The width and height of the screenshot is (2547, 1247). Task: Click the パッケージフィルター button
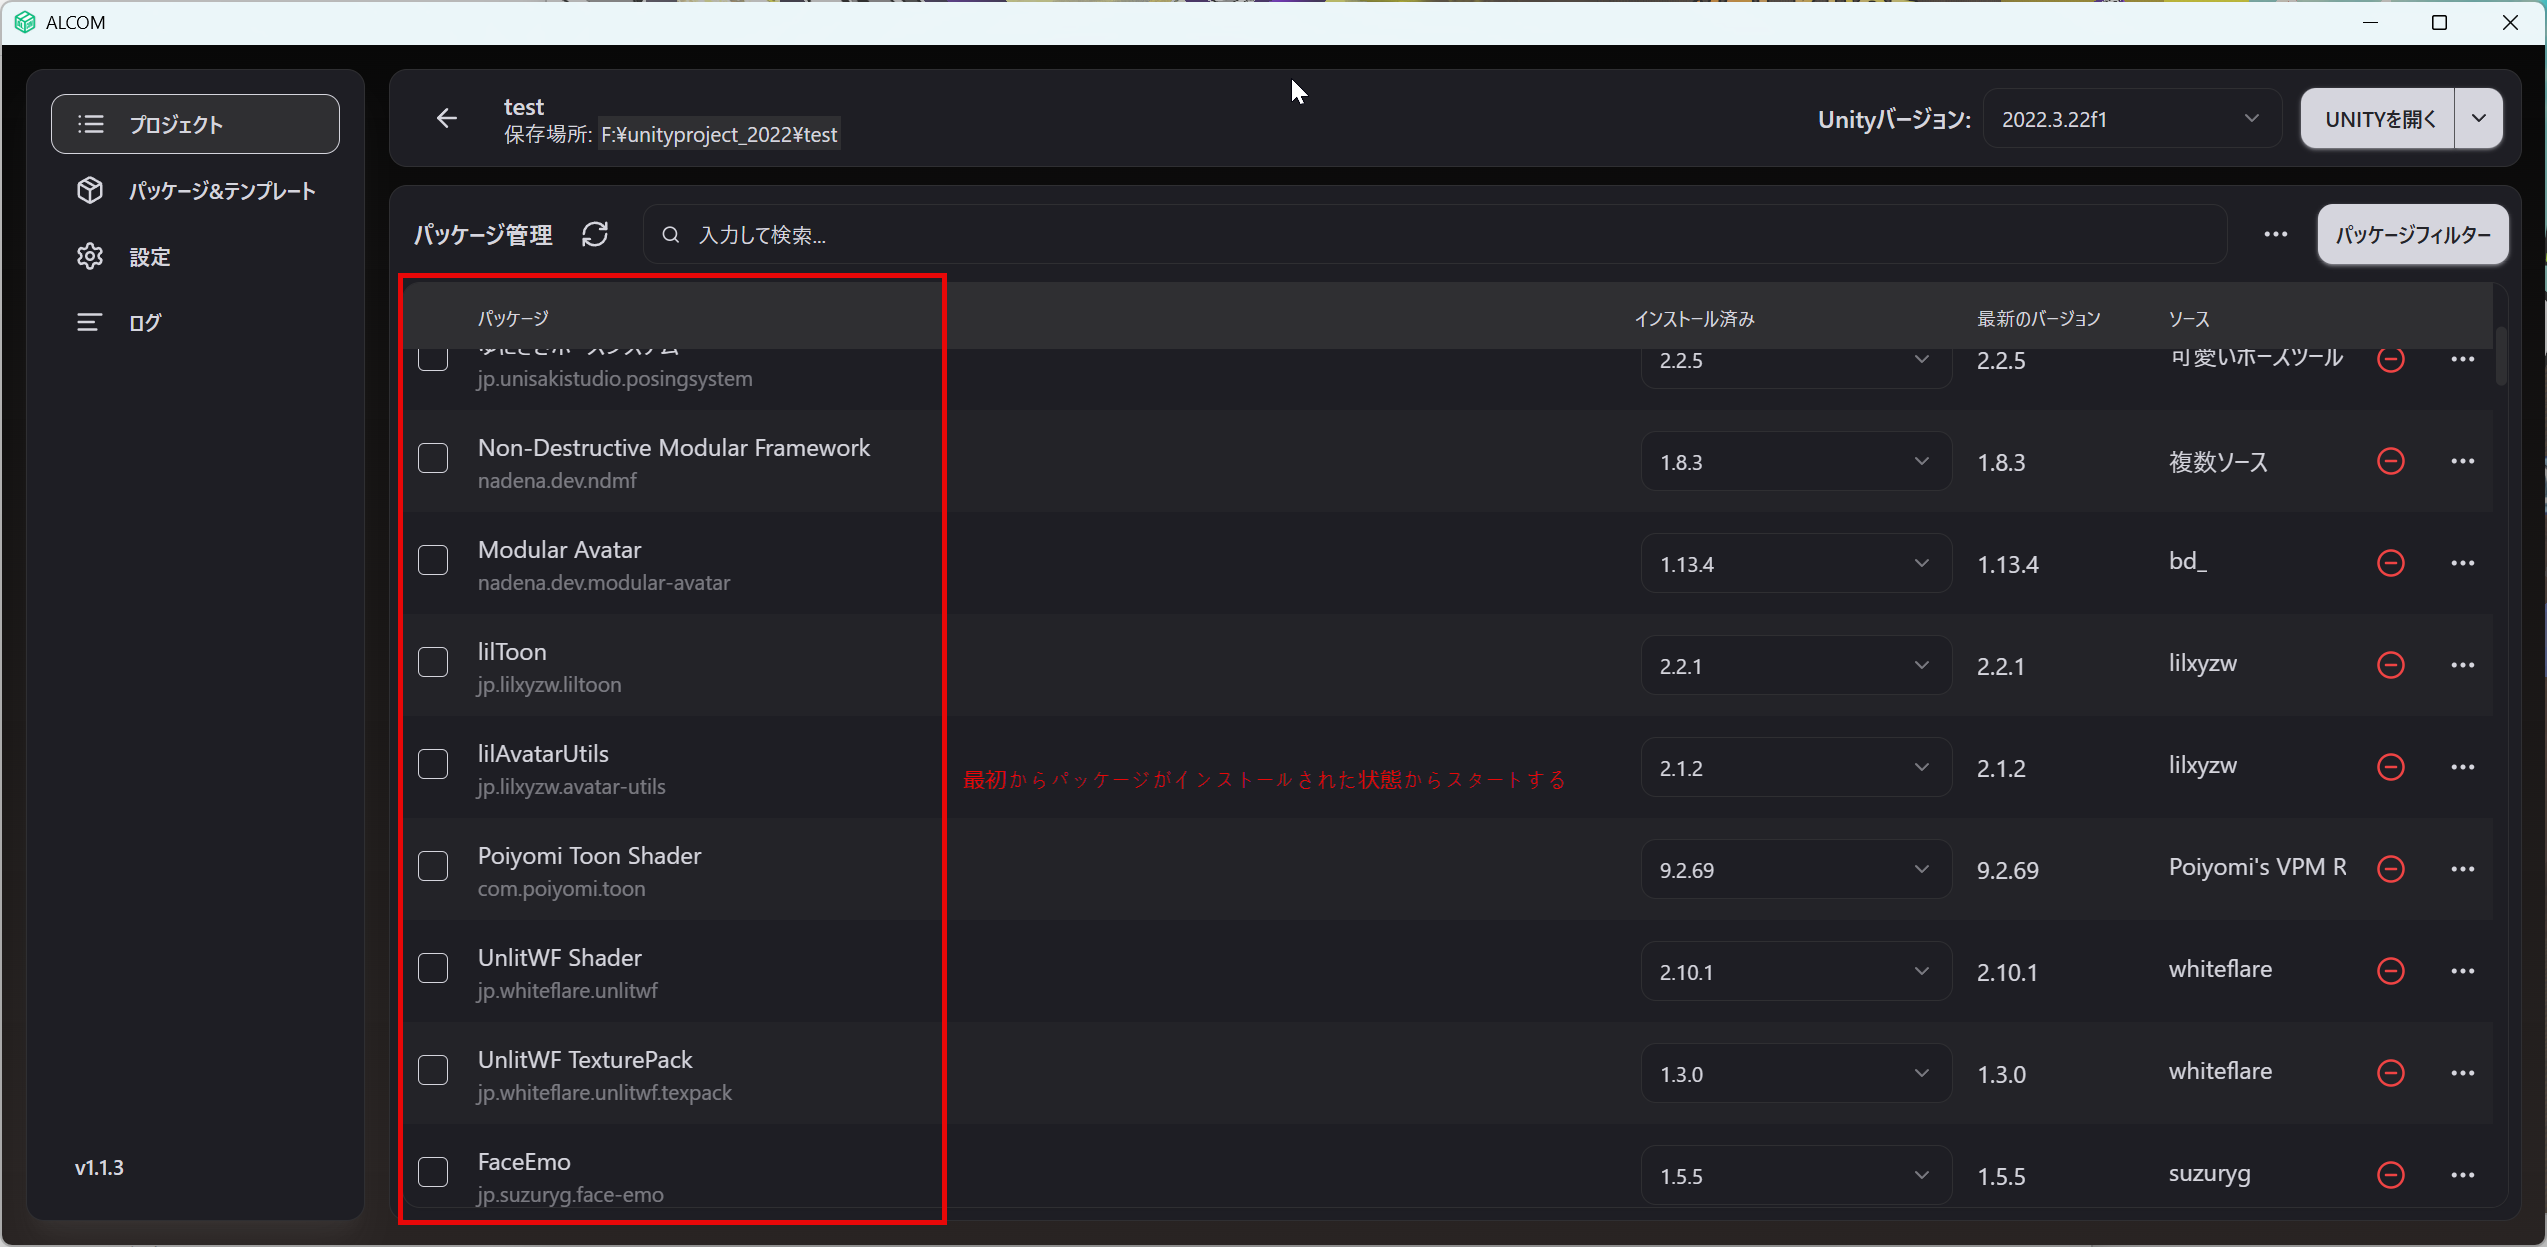tap(2412, 235)
